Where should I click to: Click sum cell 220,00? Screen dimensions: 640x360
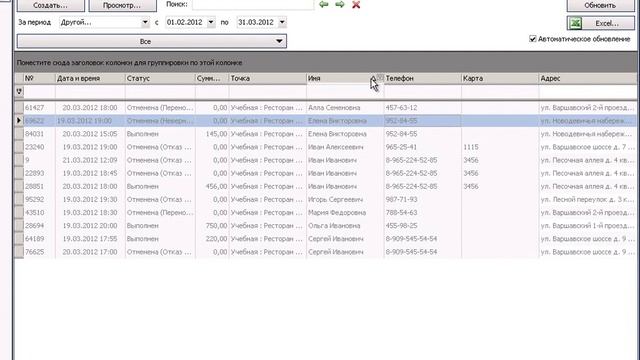212,238
